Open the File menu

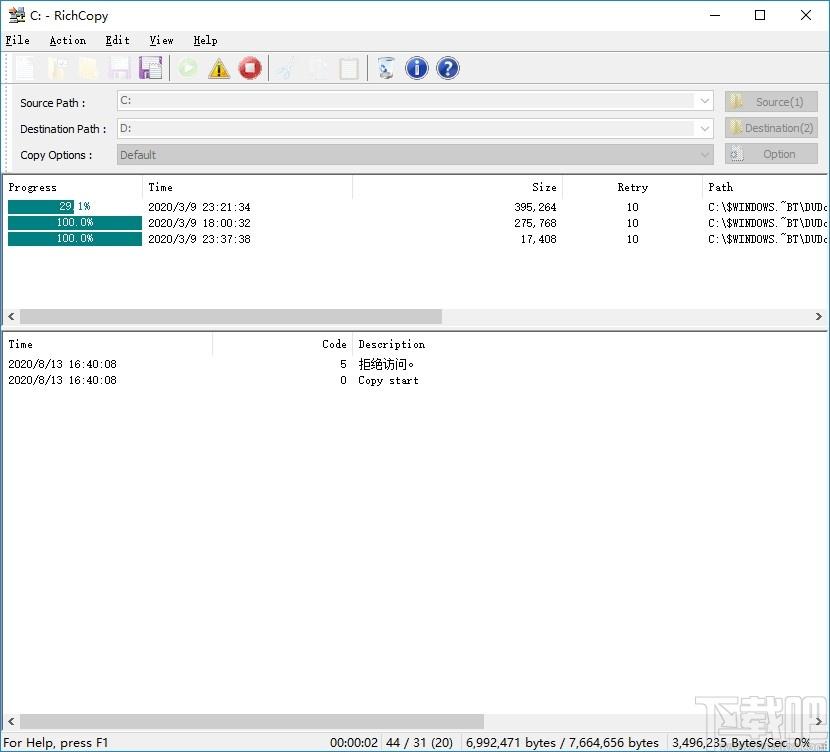17,40
